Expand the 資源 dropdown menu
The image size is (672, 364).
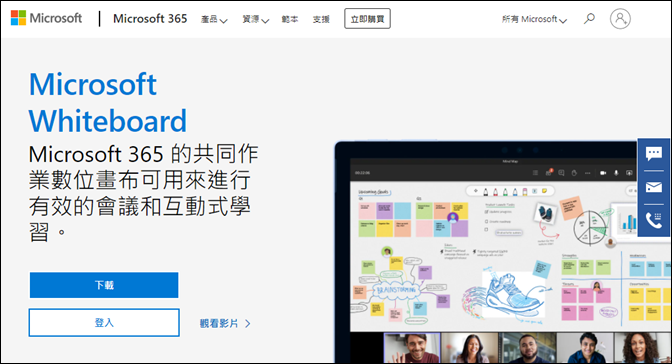pos(255,19)
